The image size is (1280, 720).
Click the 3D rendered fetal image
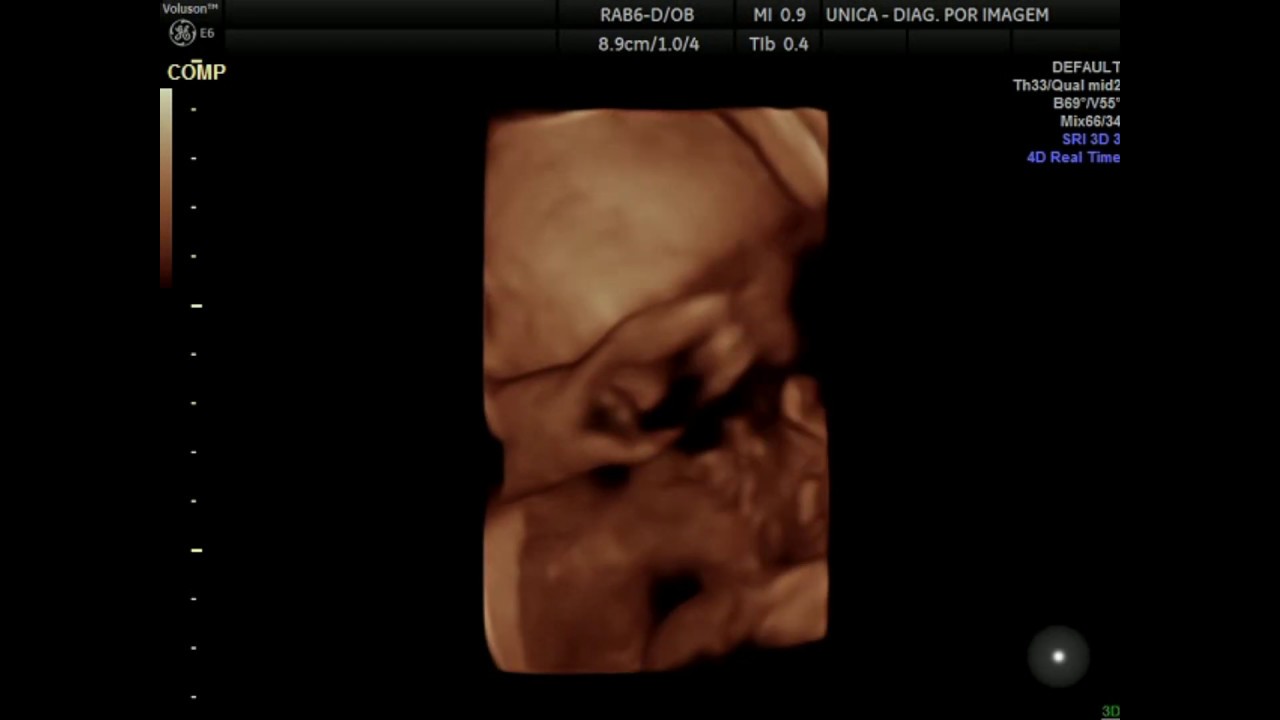656,390
